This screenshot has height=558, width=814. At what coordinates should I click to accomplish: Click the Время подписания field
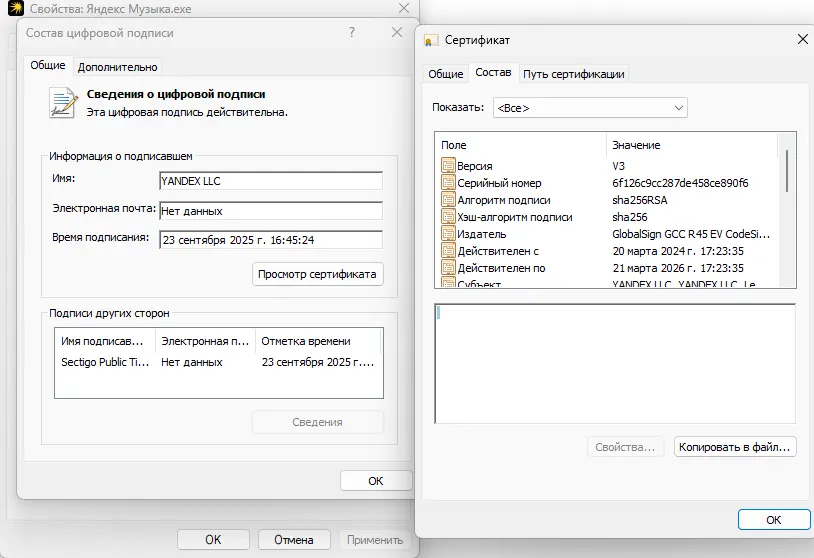[x=271, y=240]
